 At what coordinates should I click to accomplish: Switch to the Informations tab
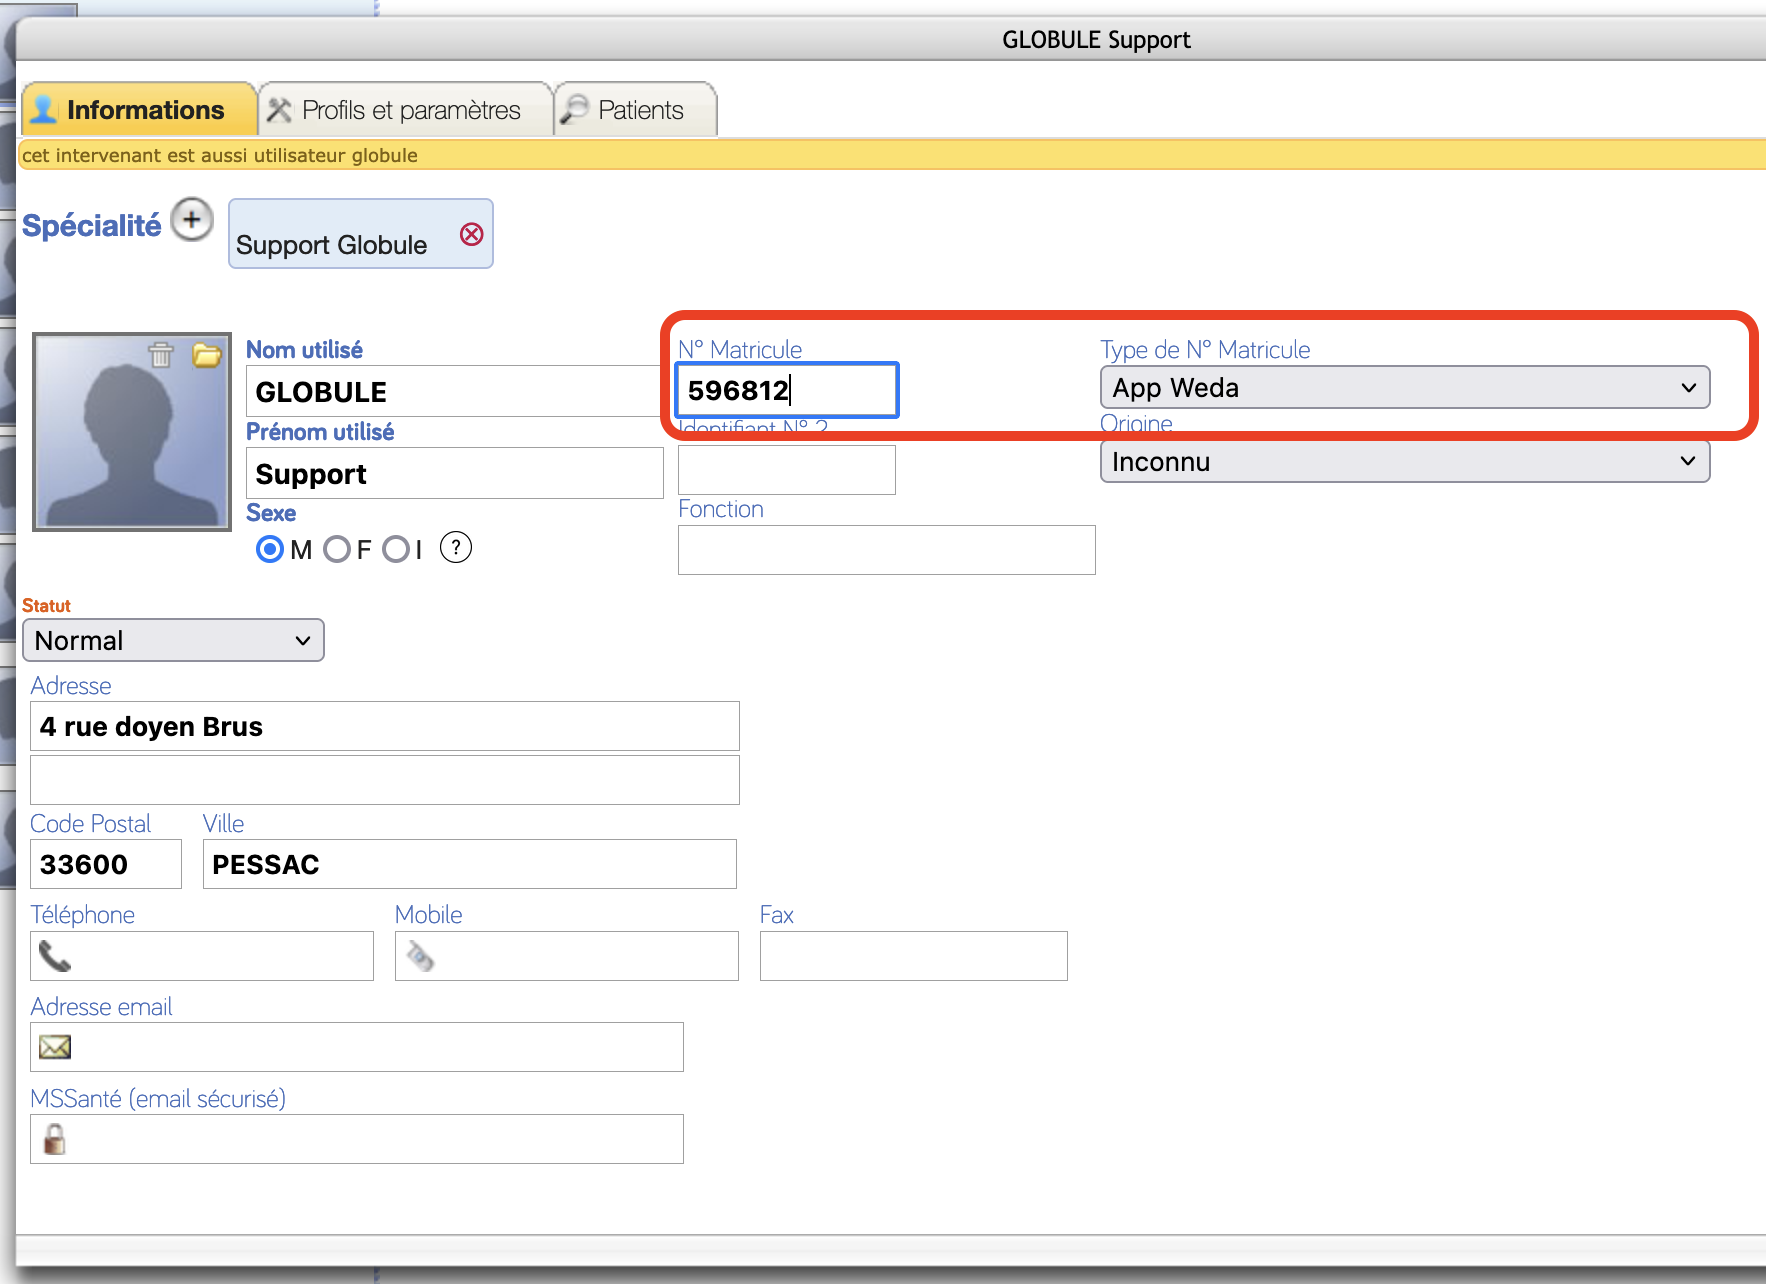click(139, 109)
